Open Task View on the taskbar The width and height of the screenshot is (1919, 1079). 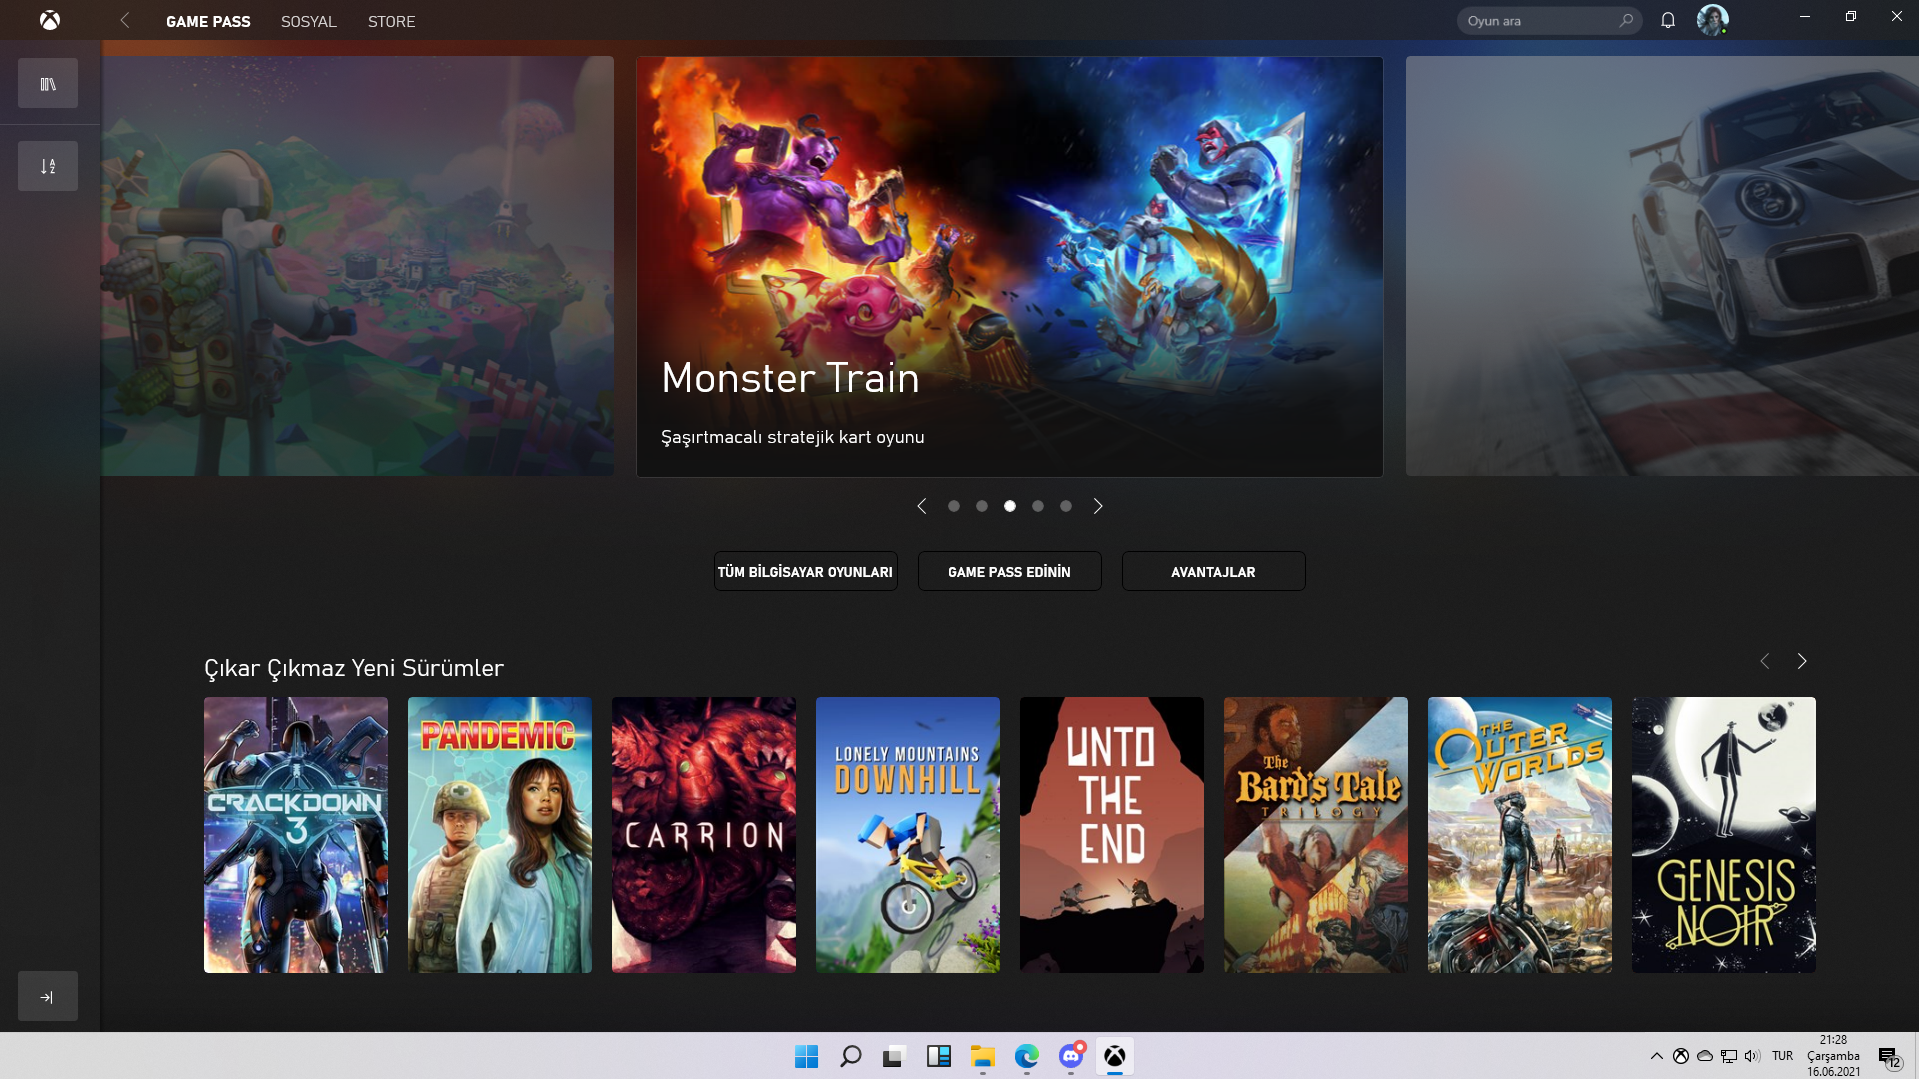894,1056
